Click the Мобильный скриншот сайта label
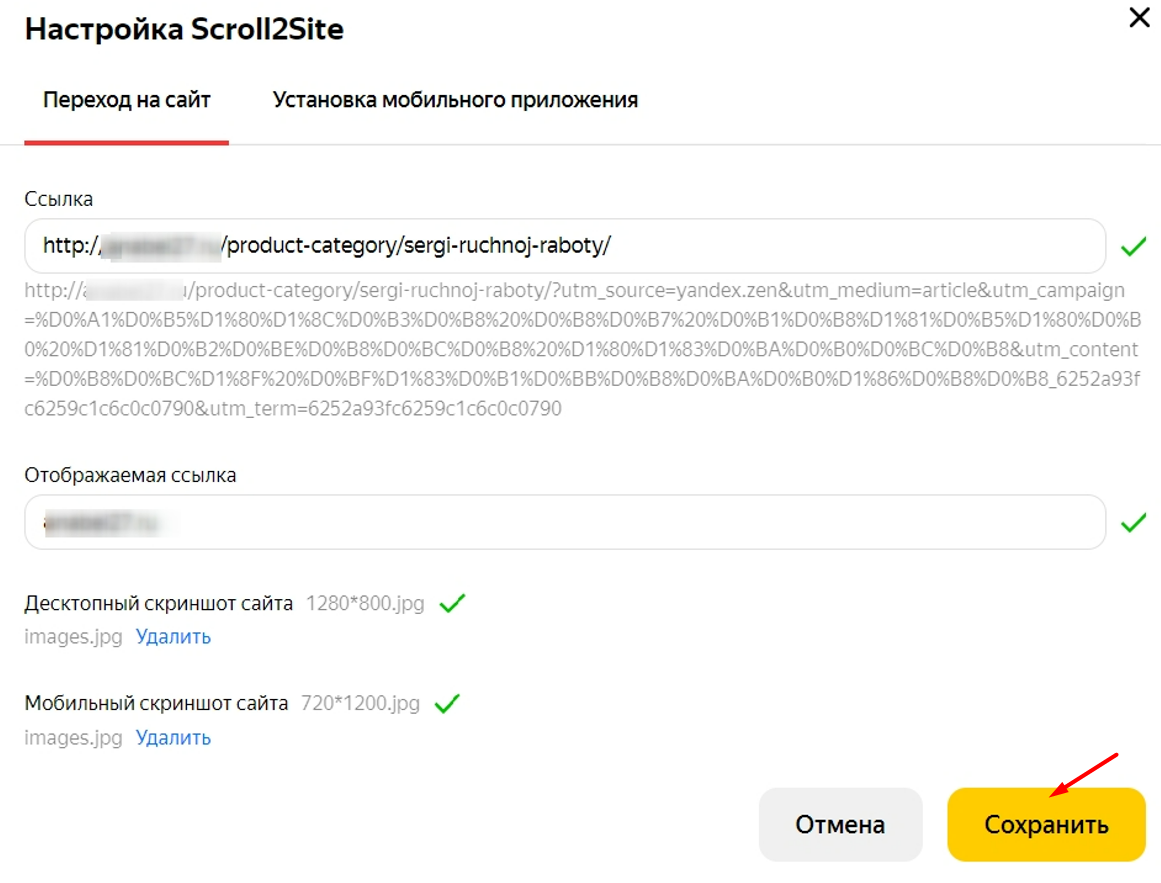 tap(156, 703)
